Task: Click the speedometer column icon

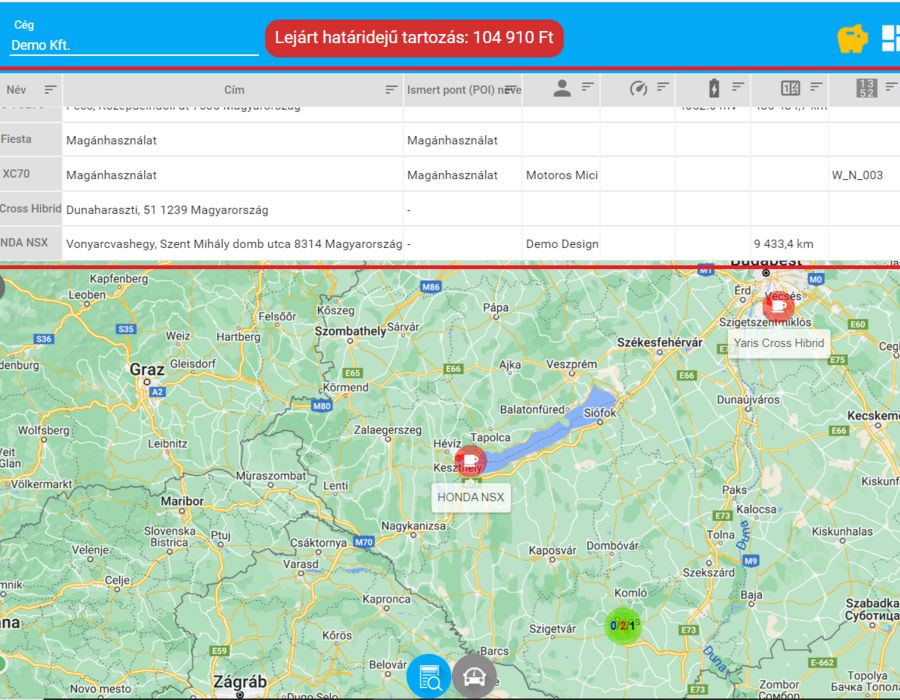Action: [x=638, y=88]
